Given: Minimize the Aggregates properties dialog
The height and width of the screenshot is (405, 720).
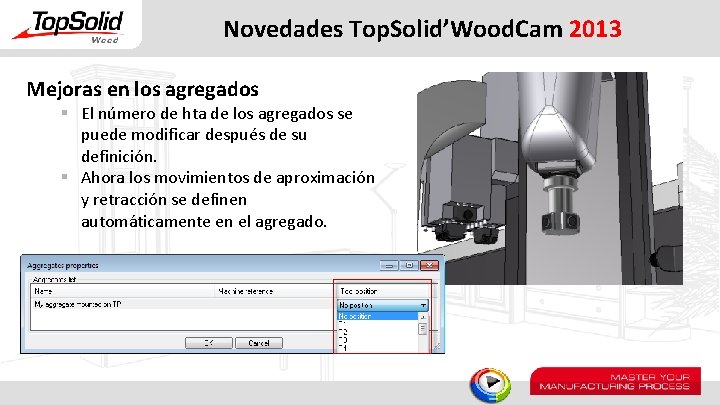Looking at the screenshot, I should tap(389, 265).
